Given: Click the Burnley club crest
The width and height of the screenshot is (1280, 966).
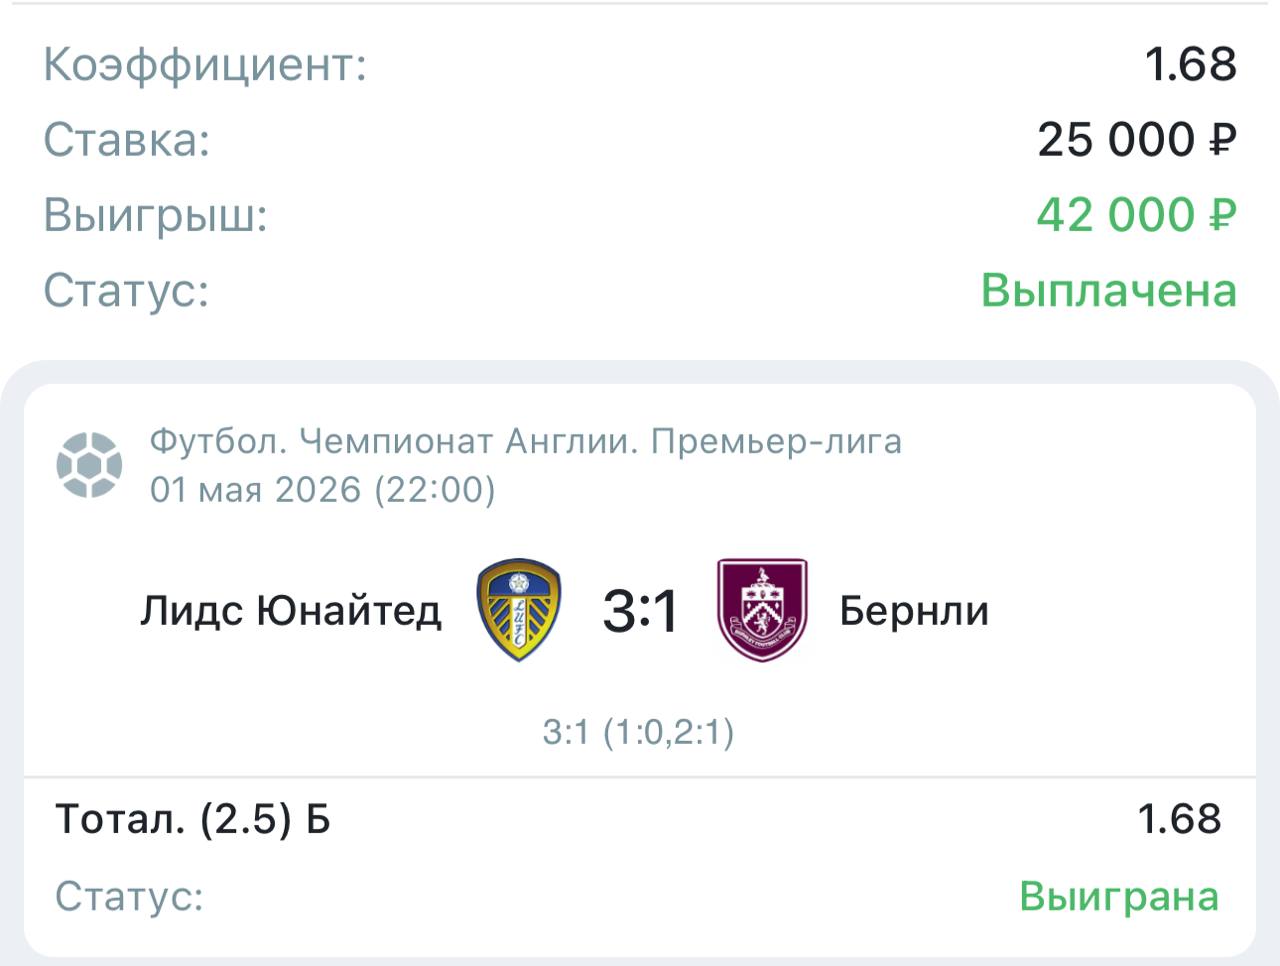Looking at the screenshot, I should 762,610.
